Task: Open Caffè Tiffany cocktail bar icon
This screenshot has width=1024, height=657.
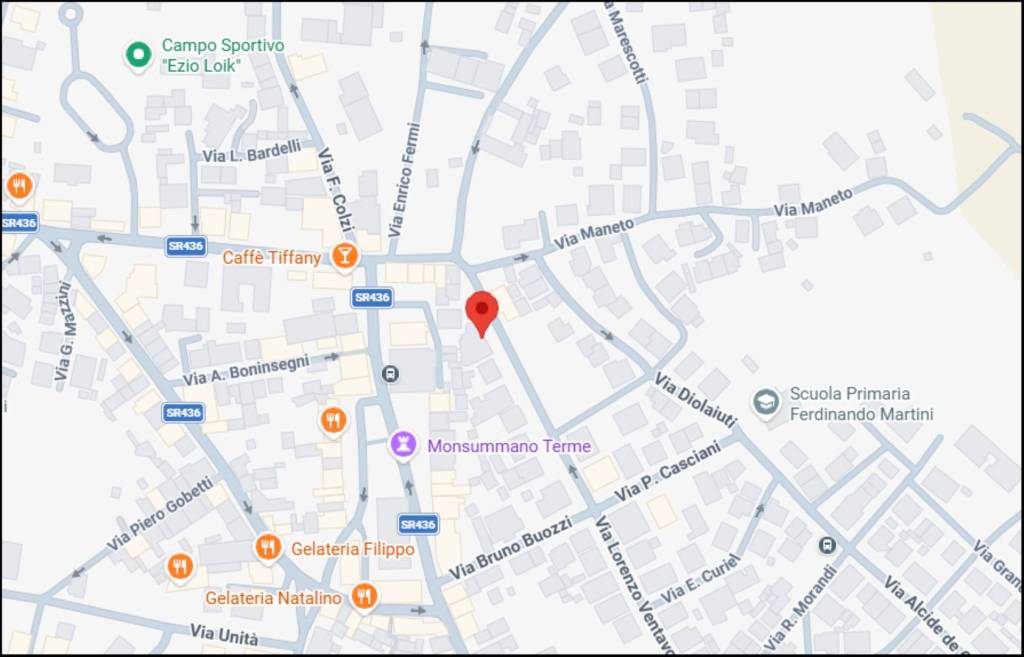Action: click(x=344, y=256)
